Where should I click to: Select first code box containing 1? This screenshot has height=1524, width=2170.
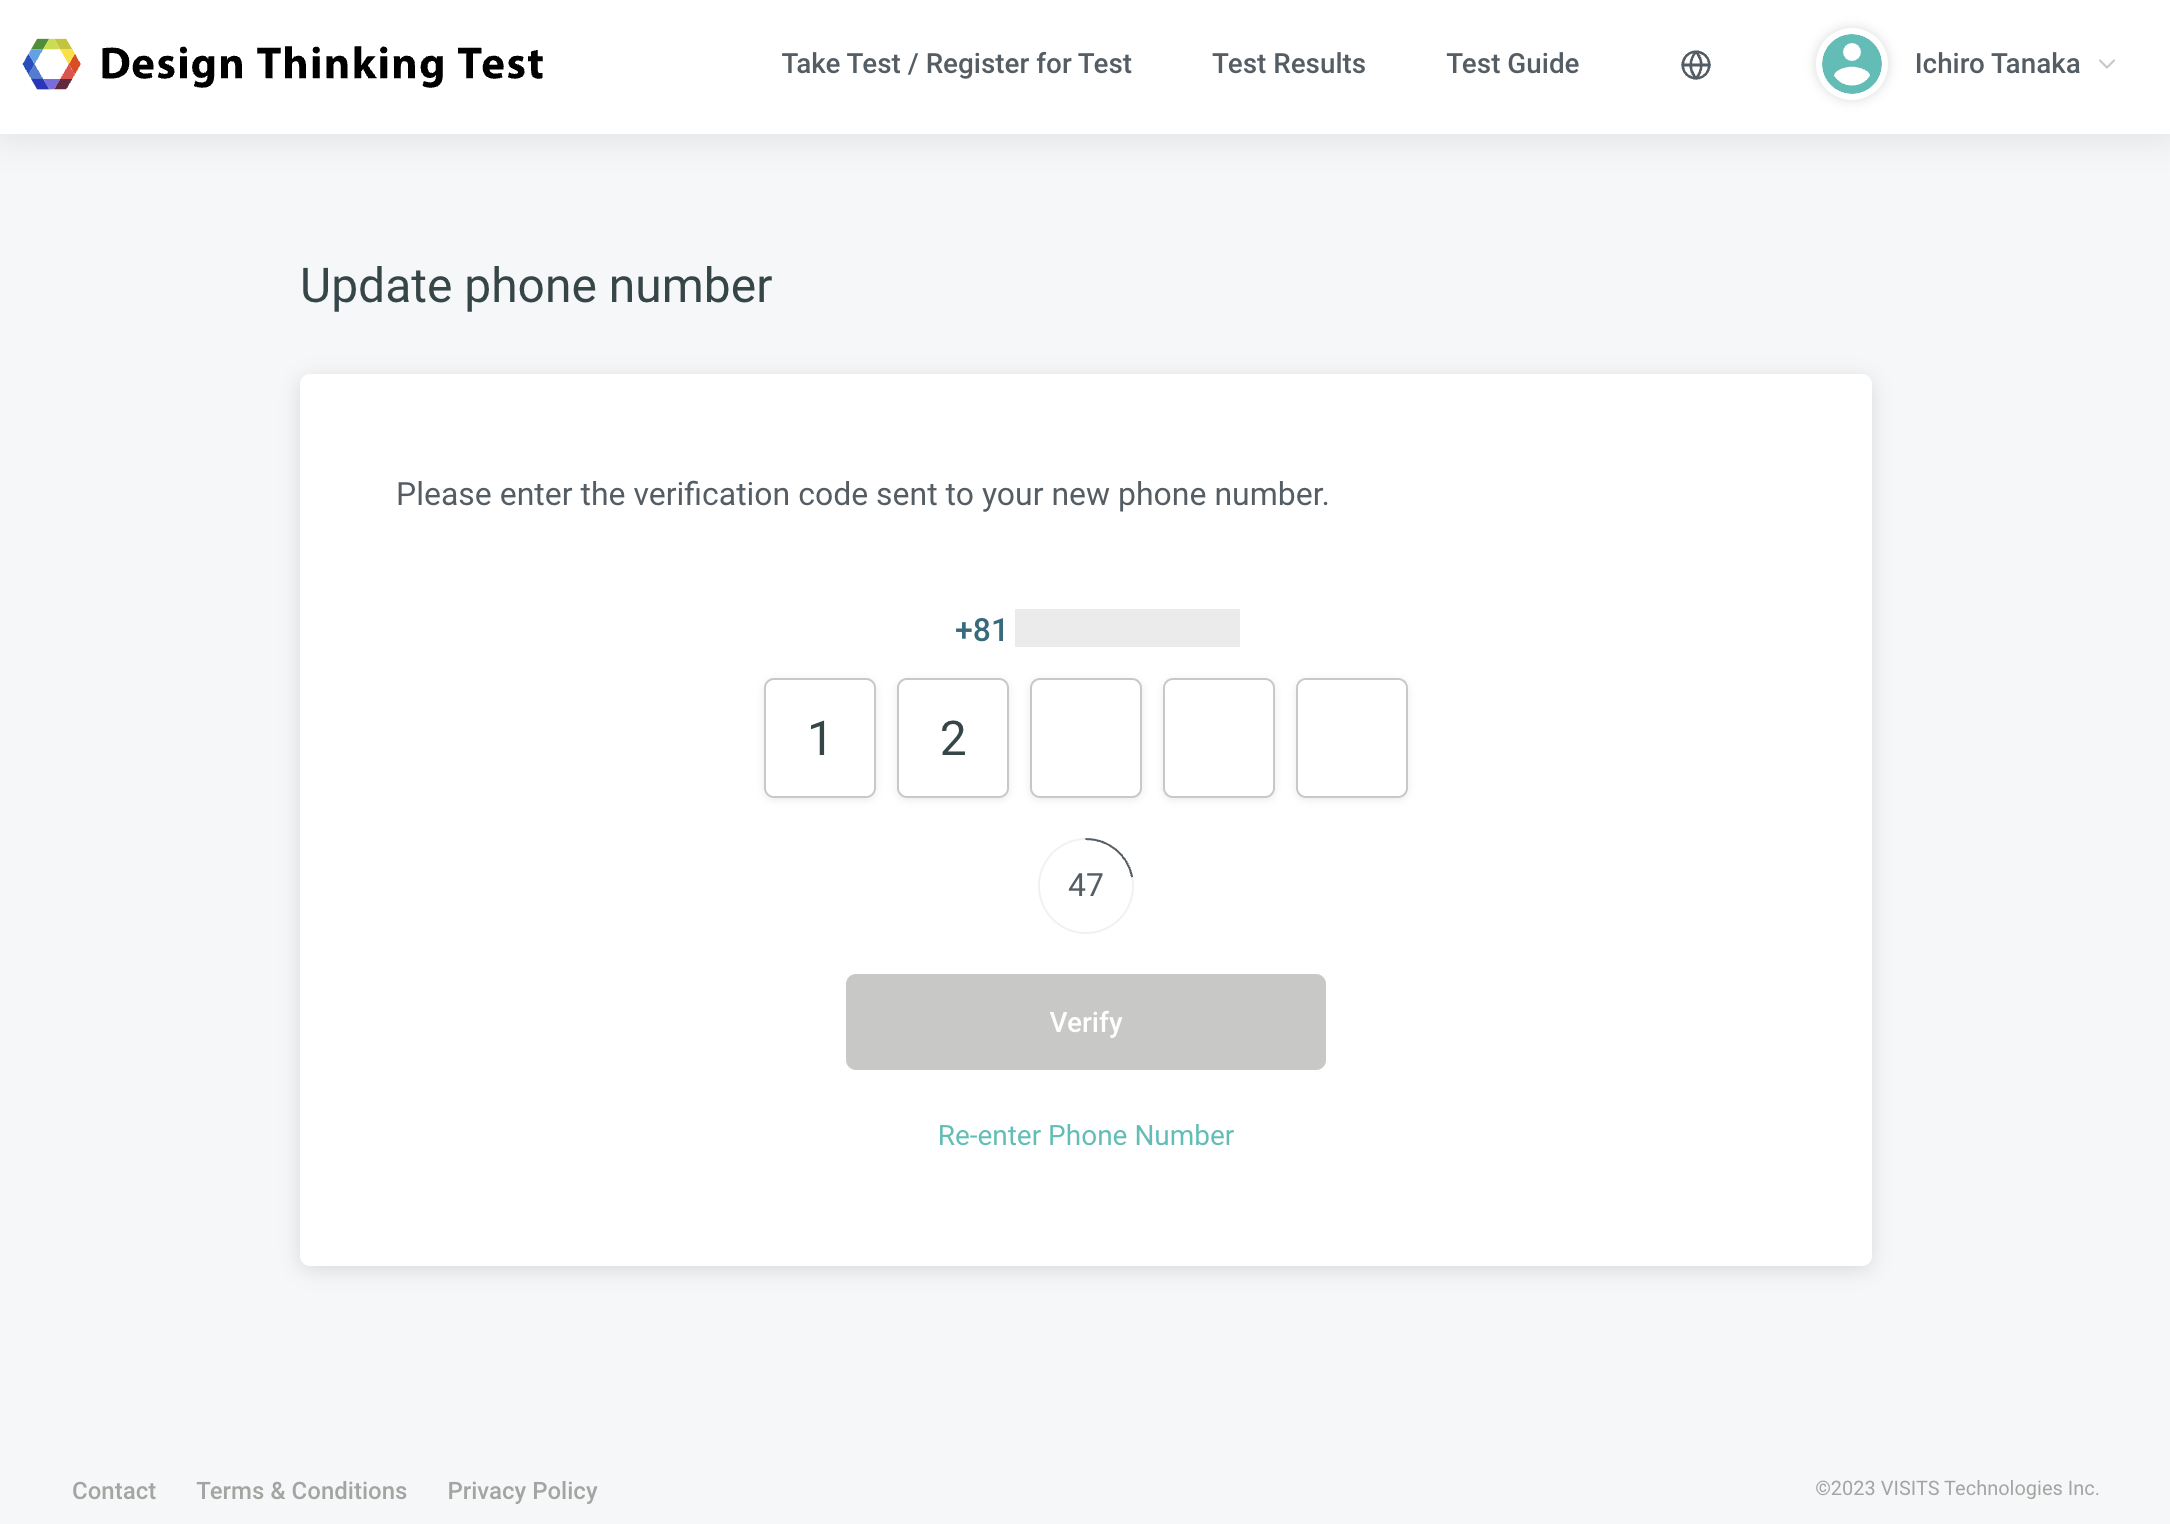(x=820, y=738)
